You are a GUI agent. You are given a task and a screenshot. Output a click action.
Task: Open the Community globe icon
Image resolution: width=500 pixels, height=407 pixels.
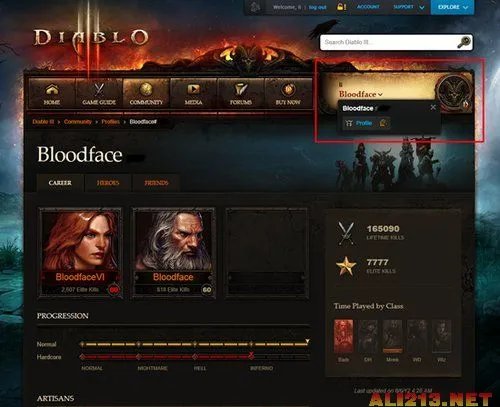coord(146,90)
